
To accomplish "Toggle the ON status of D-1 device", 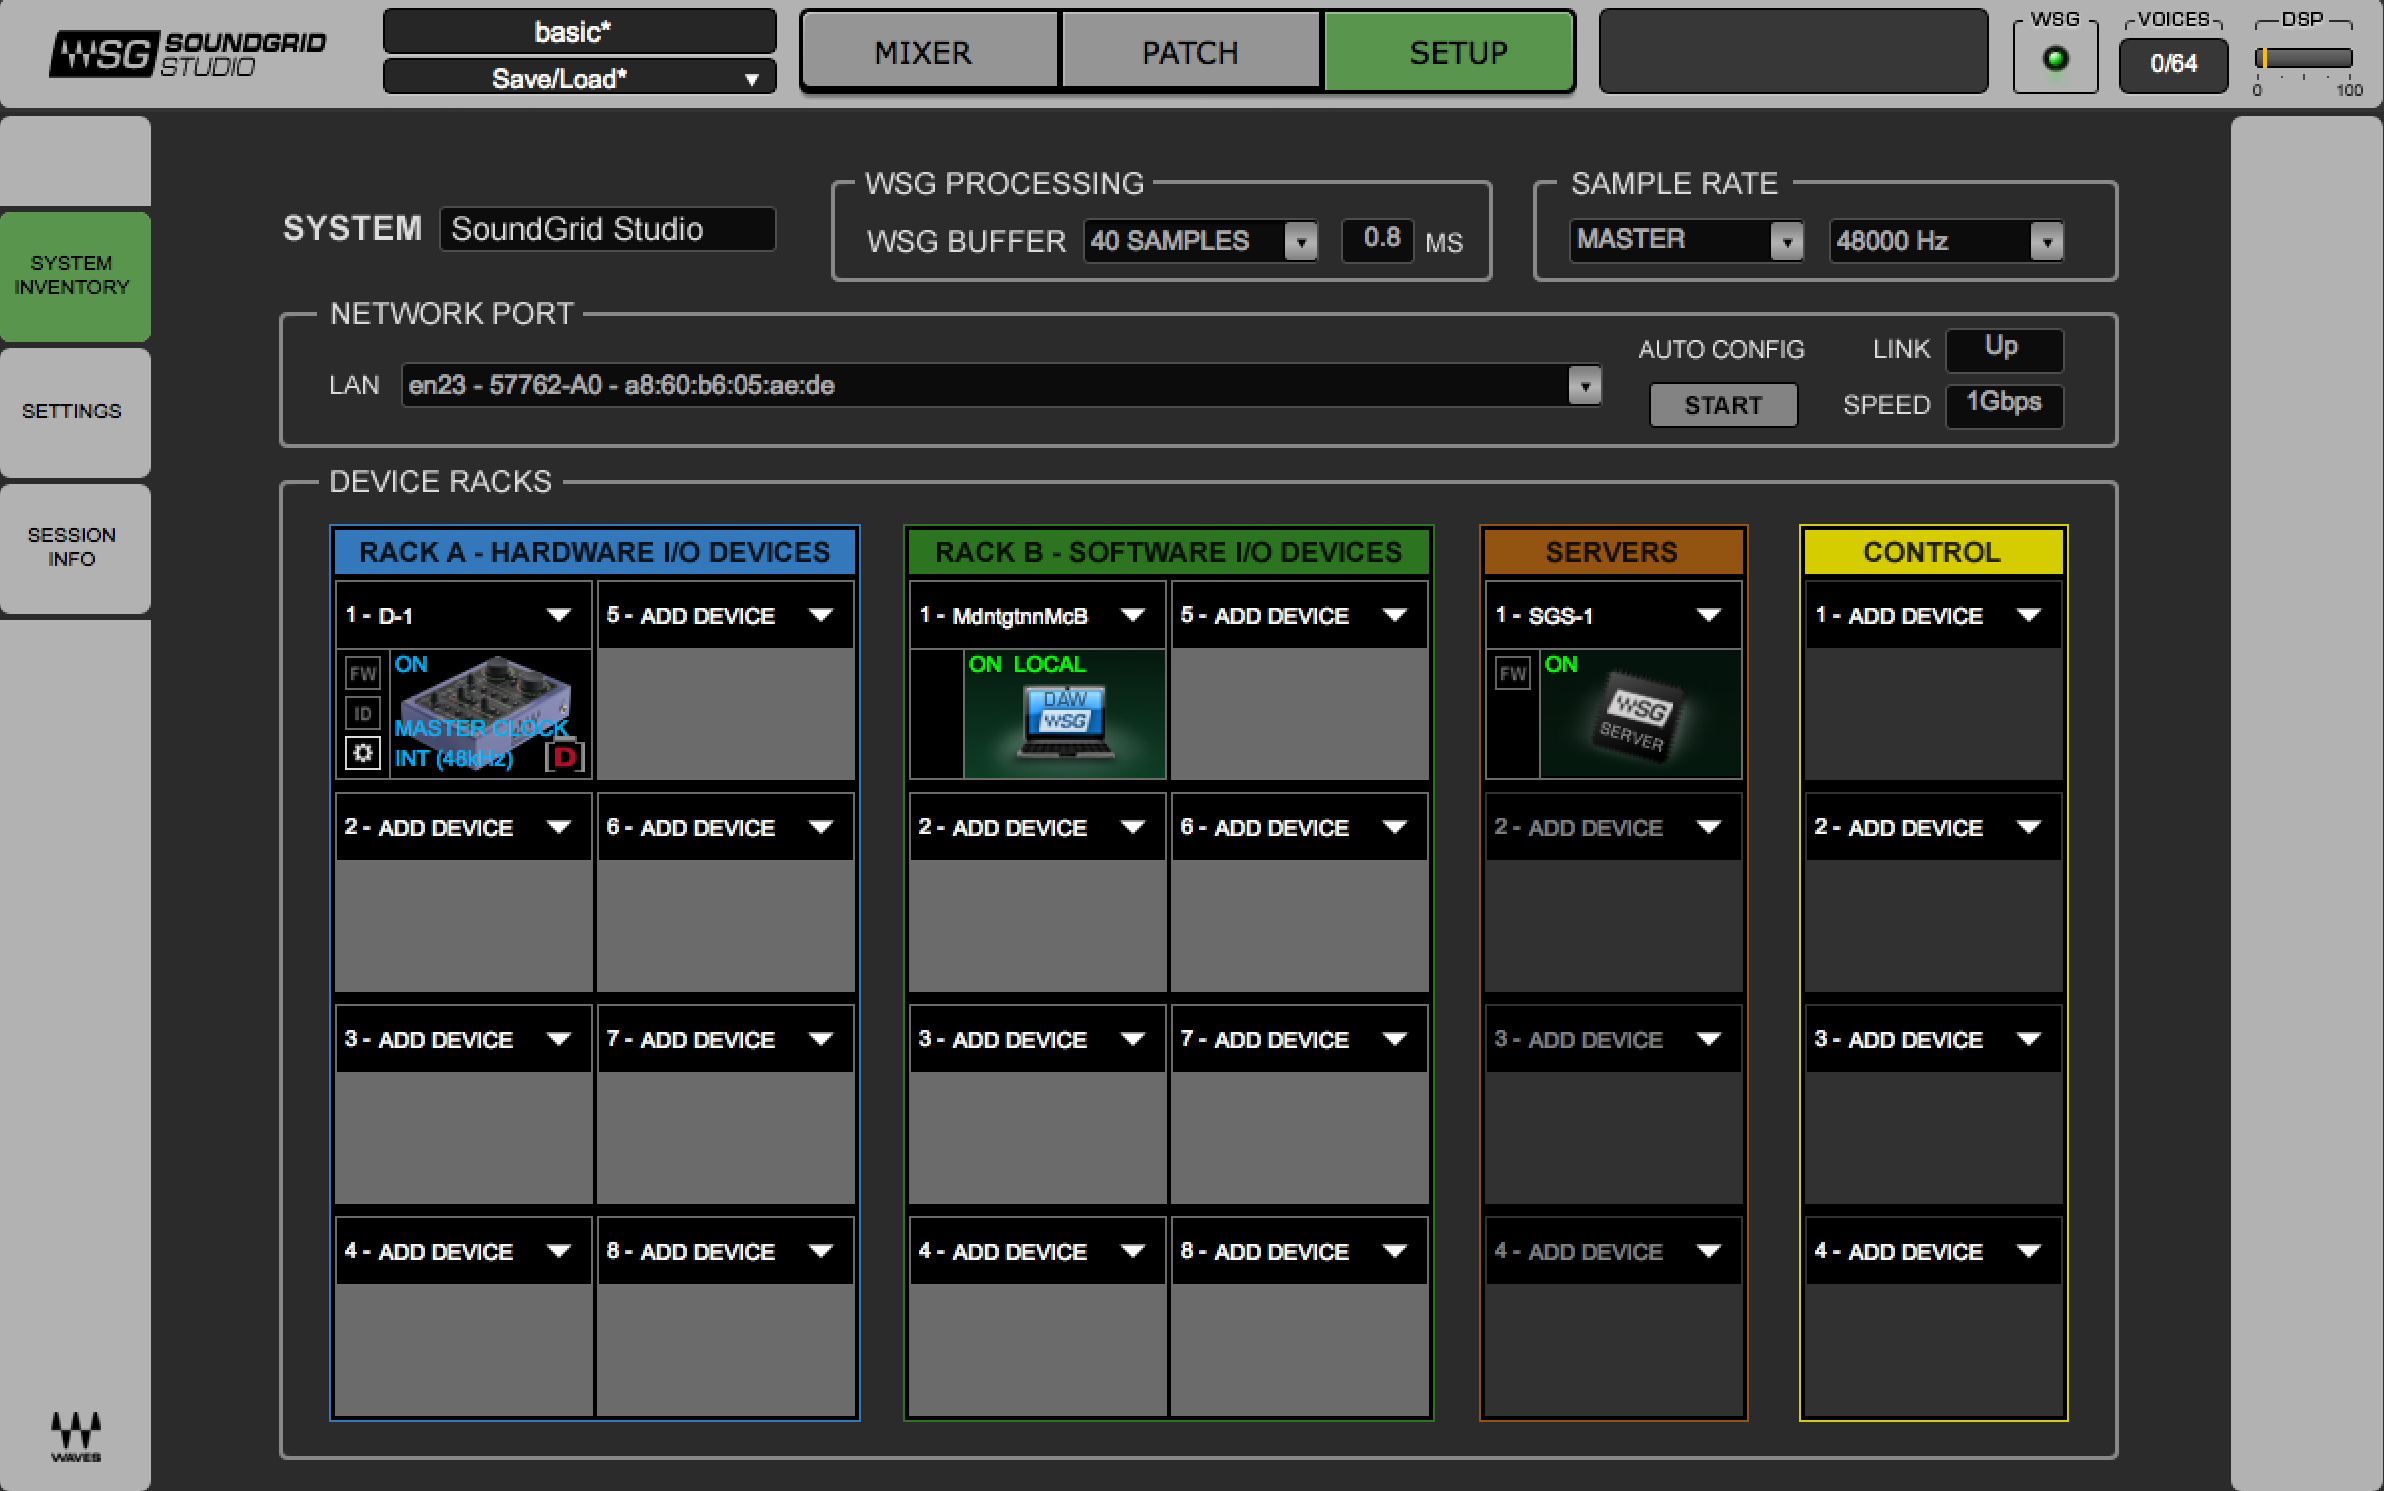I will (x=411, y=664).
